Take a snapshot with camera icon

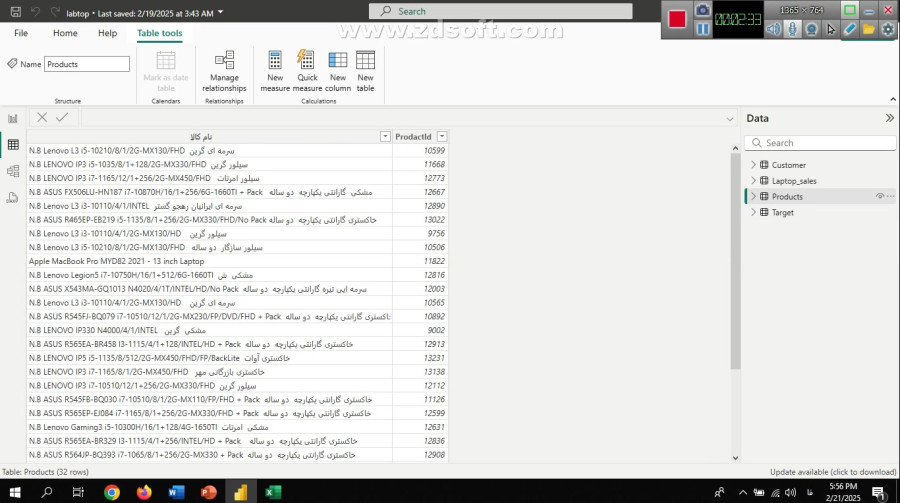pyautogui.click(x=703, y=10)
